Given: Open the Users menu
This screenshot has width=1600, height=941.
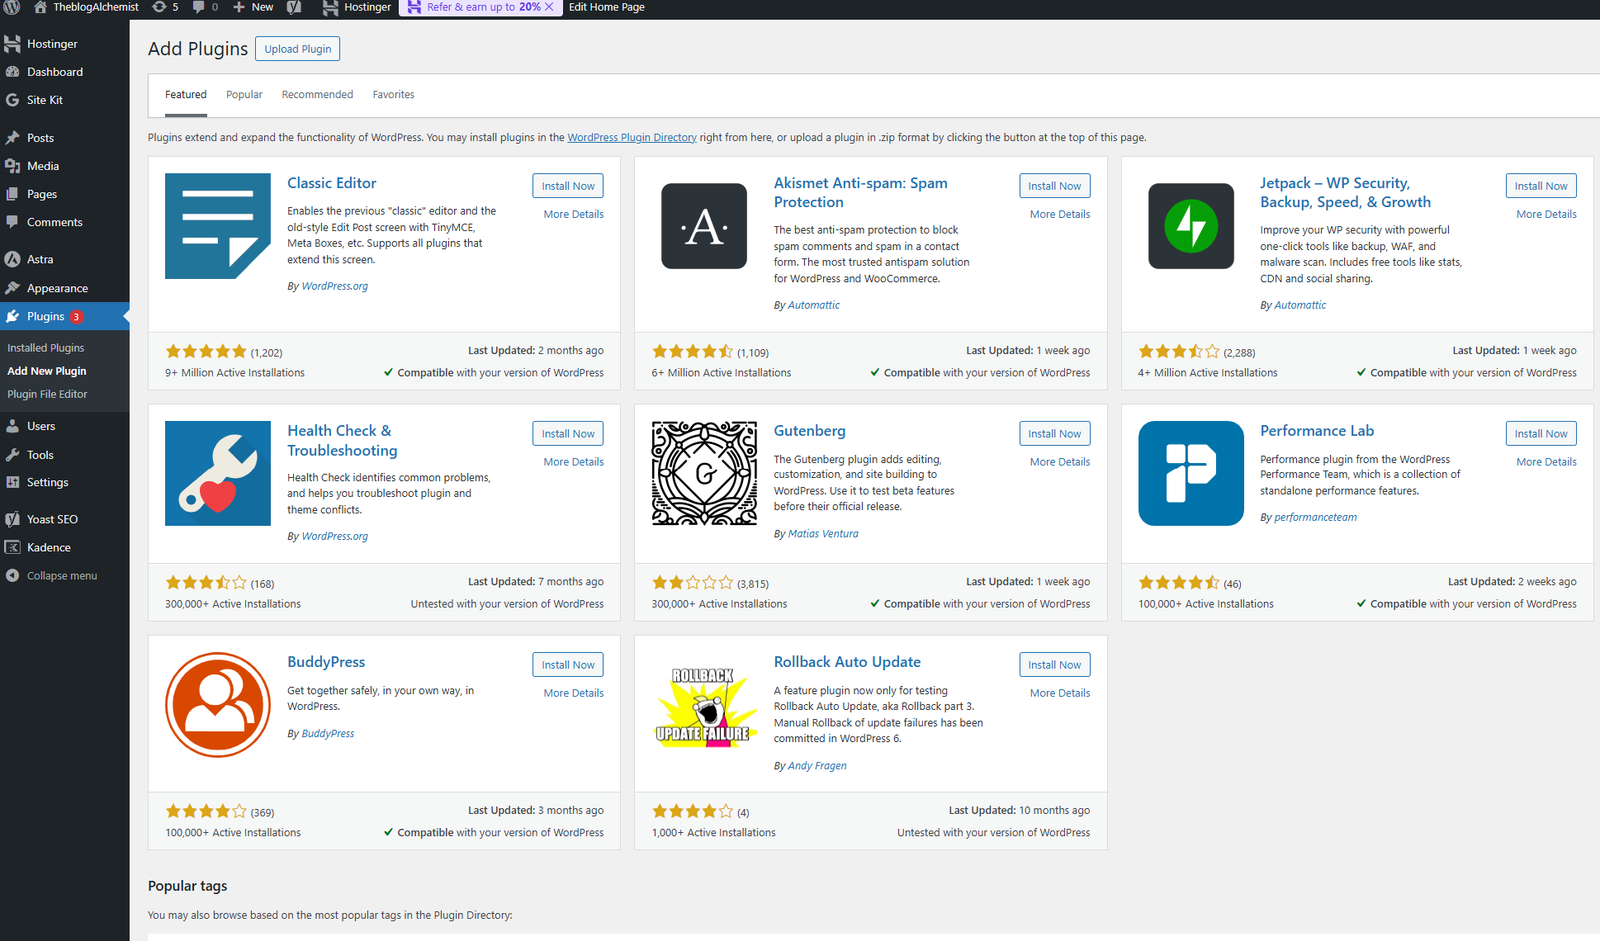Looking at the screenshot, I should coord(41,426).
